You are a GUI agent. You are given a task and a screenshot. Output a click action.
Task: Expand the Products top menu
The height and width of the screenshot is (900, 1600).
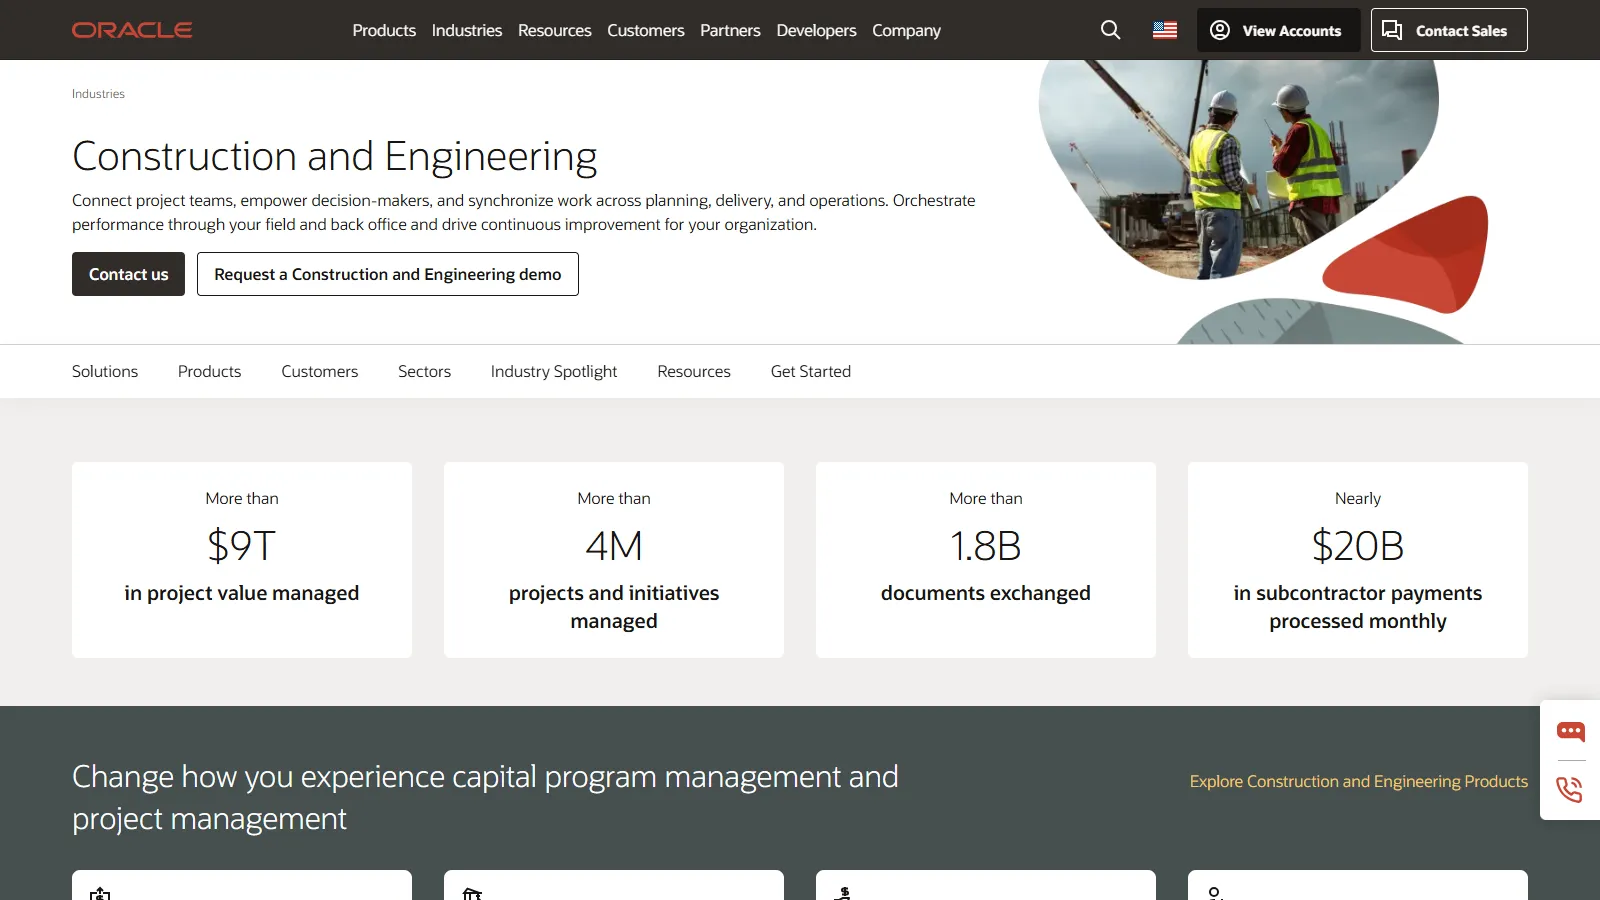click(384, 30)
